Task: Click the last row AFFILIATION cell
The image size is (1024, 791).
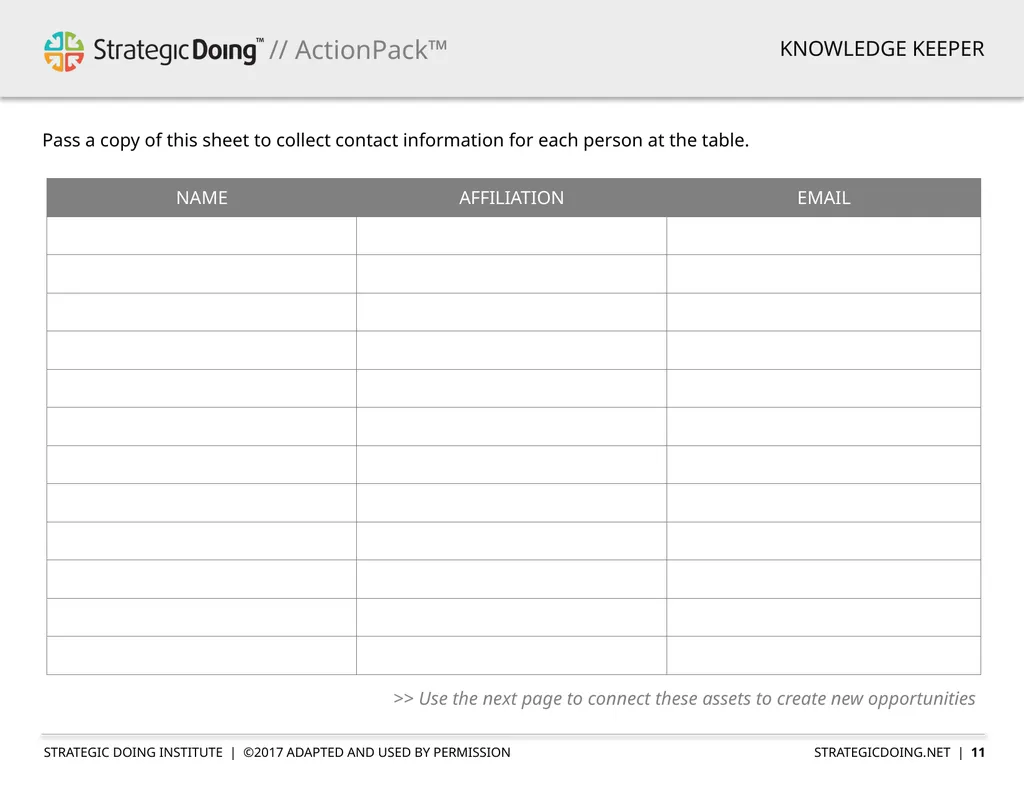Action: point(511,655)
